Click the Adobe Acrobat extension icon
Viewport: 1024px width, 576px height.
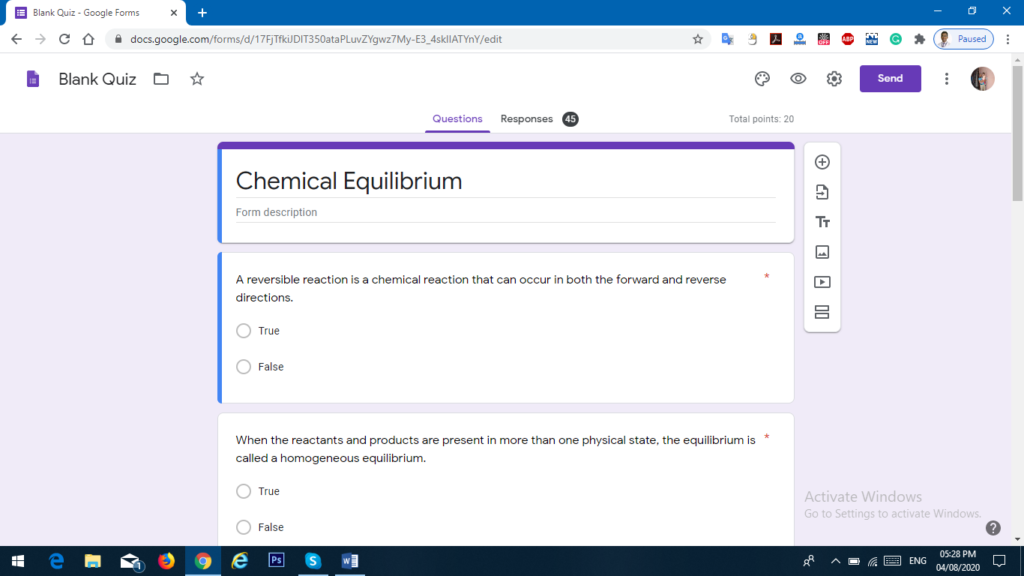point(776,39)
